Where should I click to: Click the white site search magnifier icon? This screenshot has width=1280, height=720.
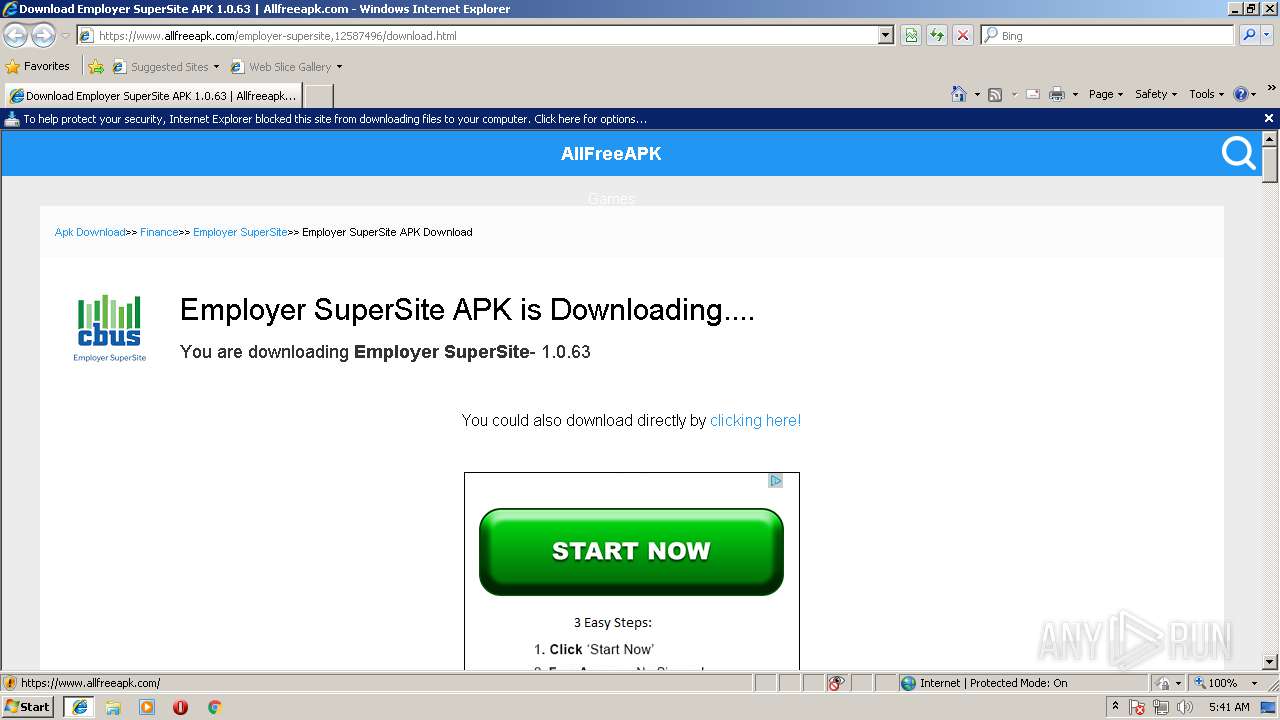click(1239, 153)
